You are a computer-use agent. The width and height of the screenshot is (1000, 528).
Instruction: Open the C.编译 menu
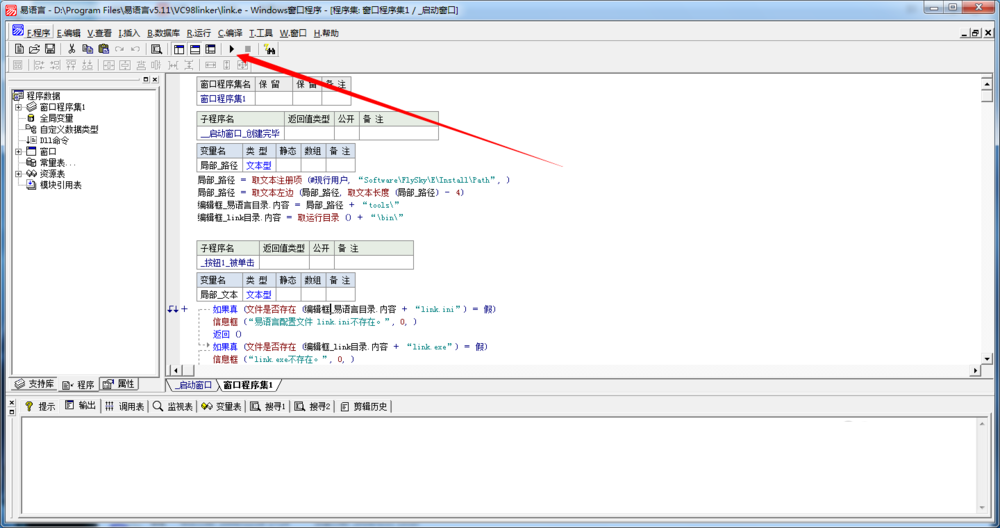pos(230,33)
